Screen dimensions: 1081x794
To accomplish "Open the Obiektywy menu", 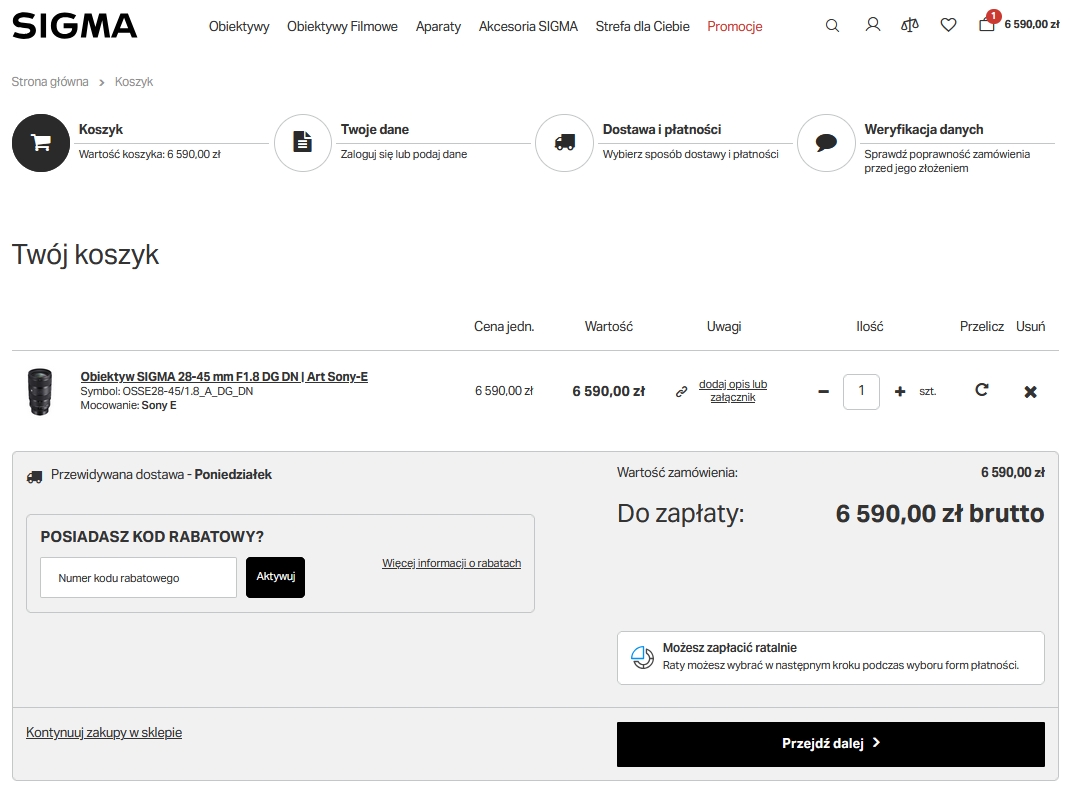I will (239, 27).
